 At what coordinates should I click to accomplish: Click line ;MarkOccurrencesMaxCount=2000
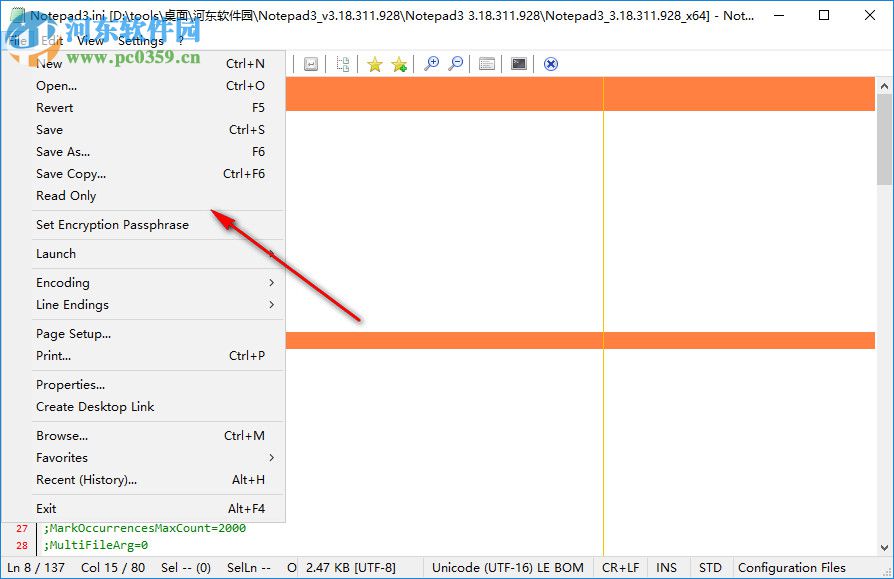pyautogui.click(x=145, y=528)
